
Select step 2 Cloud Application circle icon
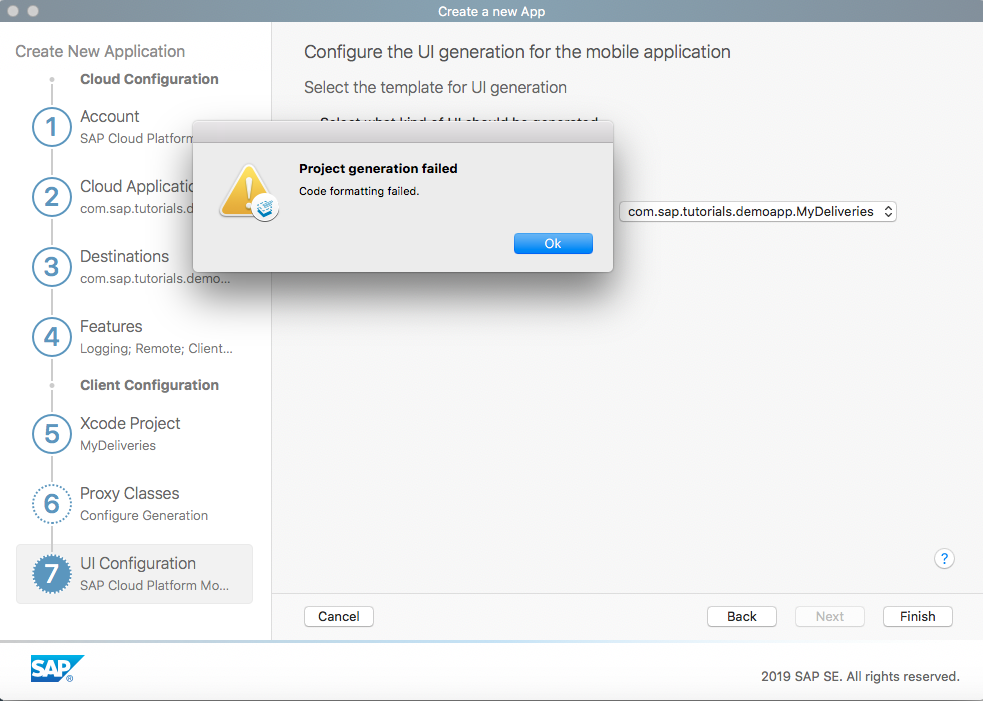(x=51, y=197)
